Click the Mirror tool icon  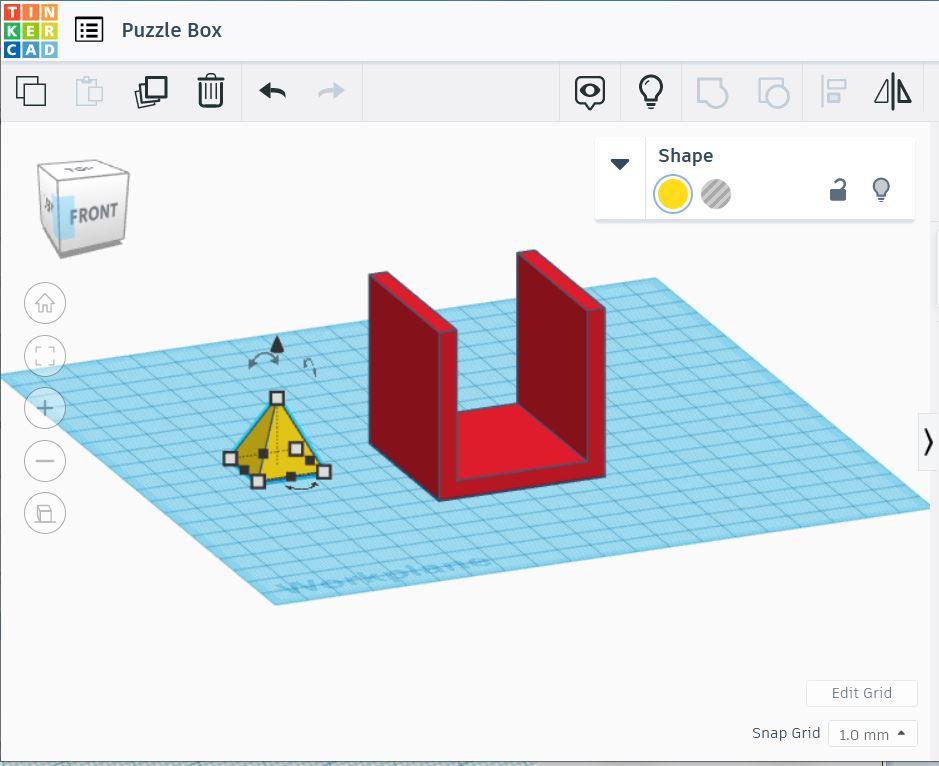click(893, 92)
